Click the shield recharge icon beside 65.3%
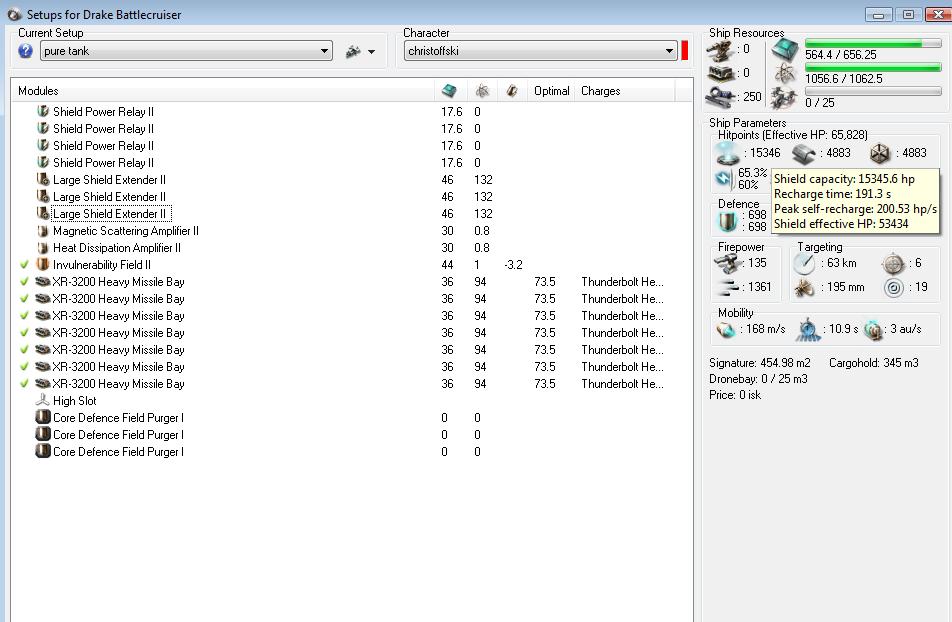This screenshot has height=622, width=952. (x=724, y=179)
